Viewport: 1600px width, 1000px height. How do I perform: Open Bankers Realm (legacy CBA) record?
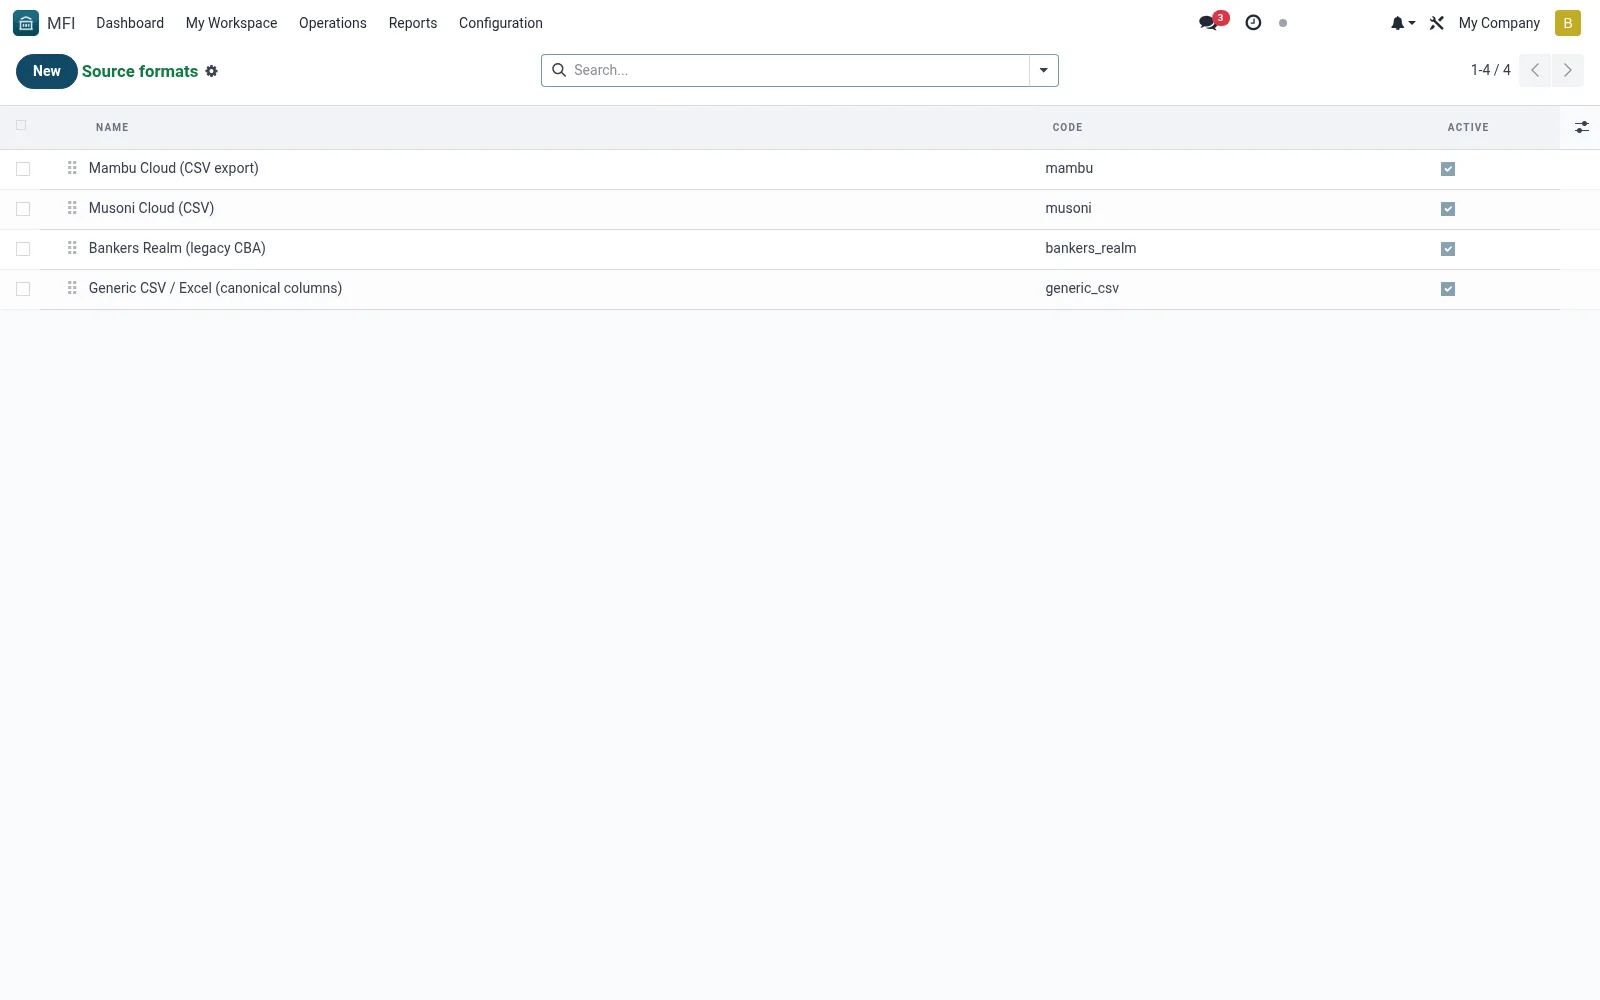tap(177, 248)
